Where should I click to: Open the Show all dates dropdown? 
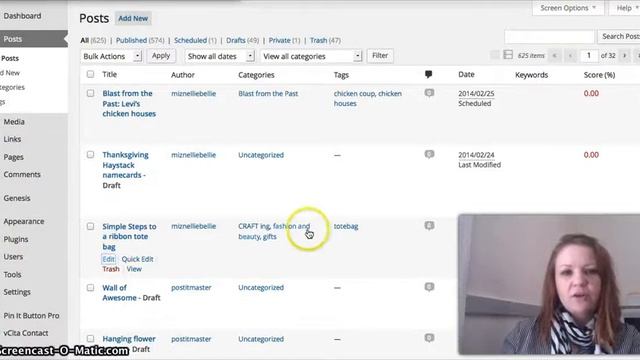pyautogui.click(x=220, y=56)
